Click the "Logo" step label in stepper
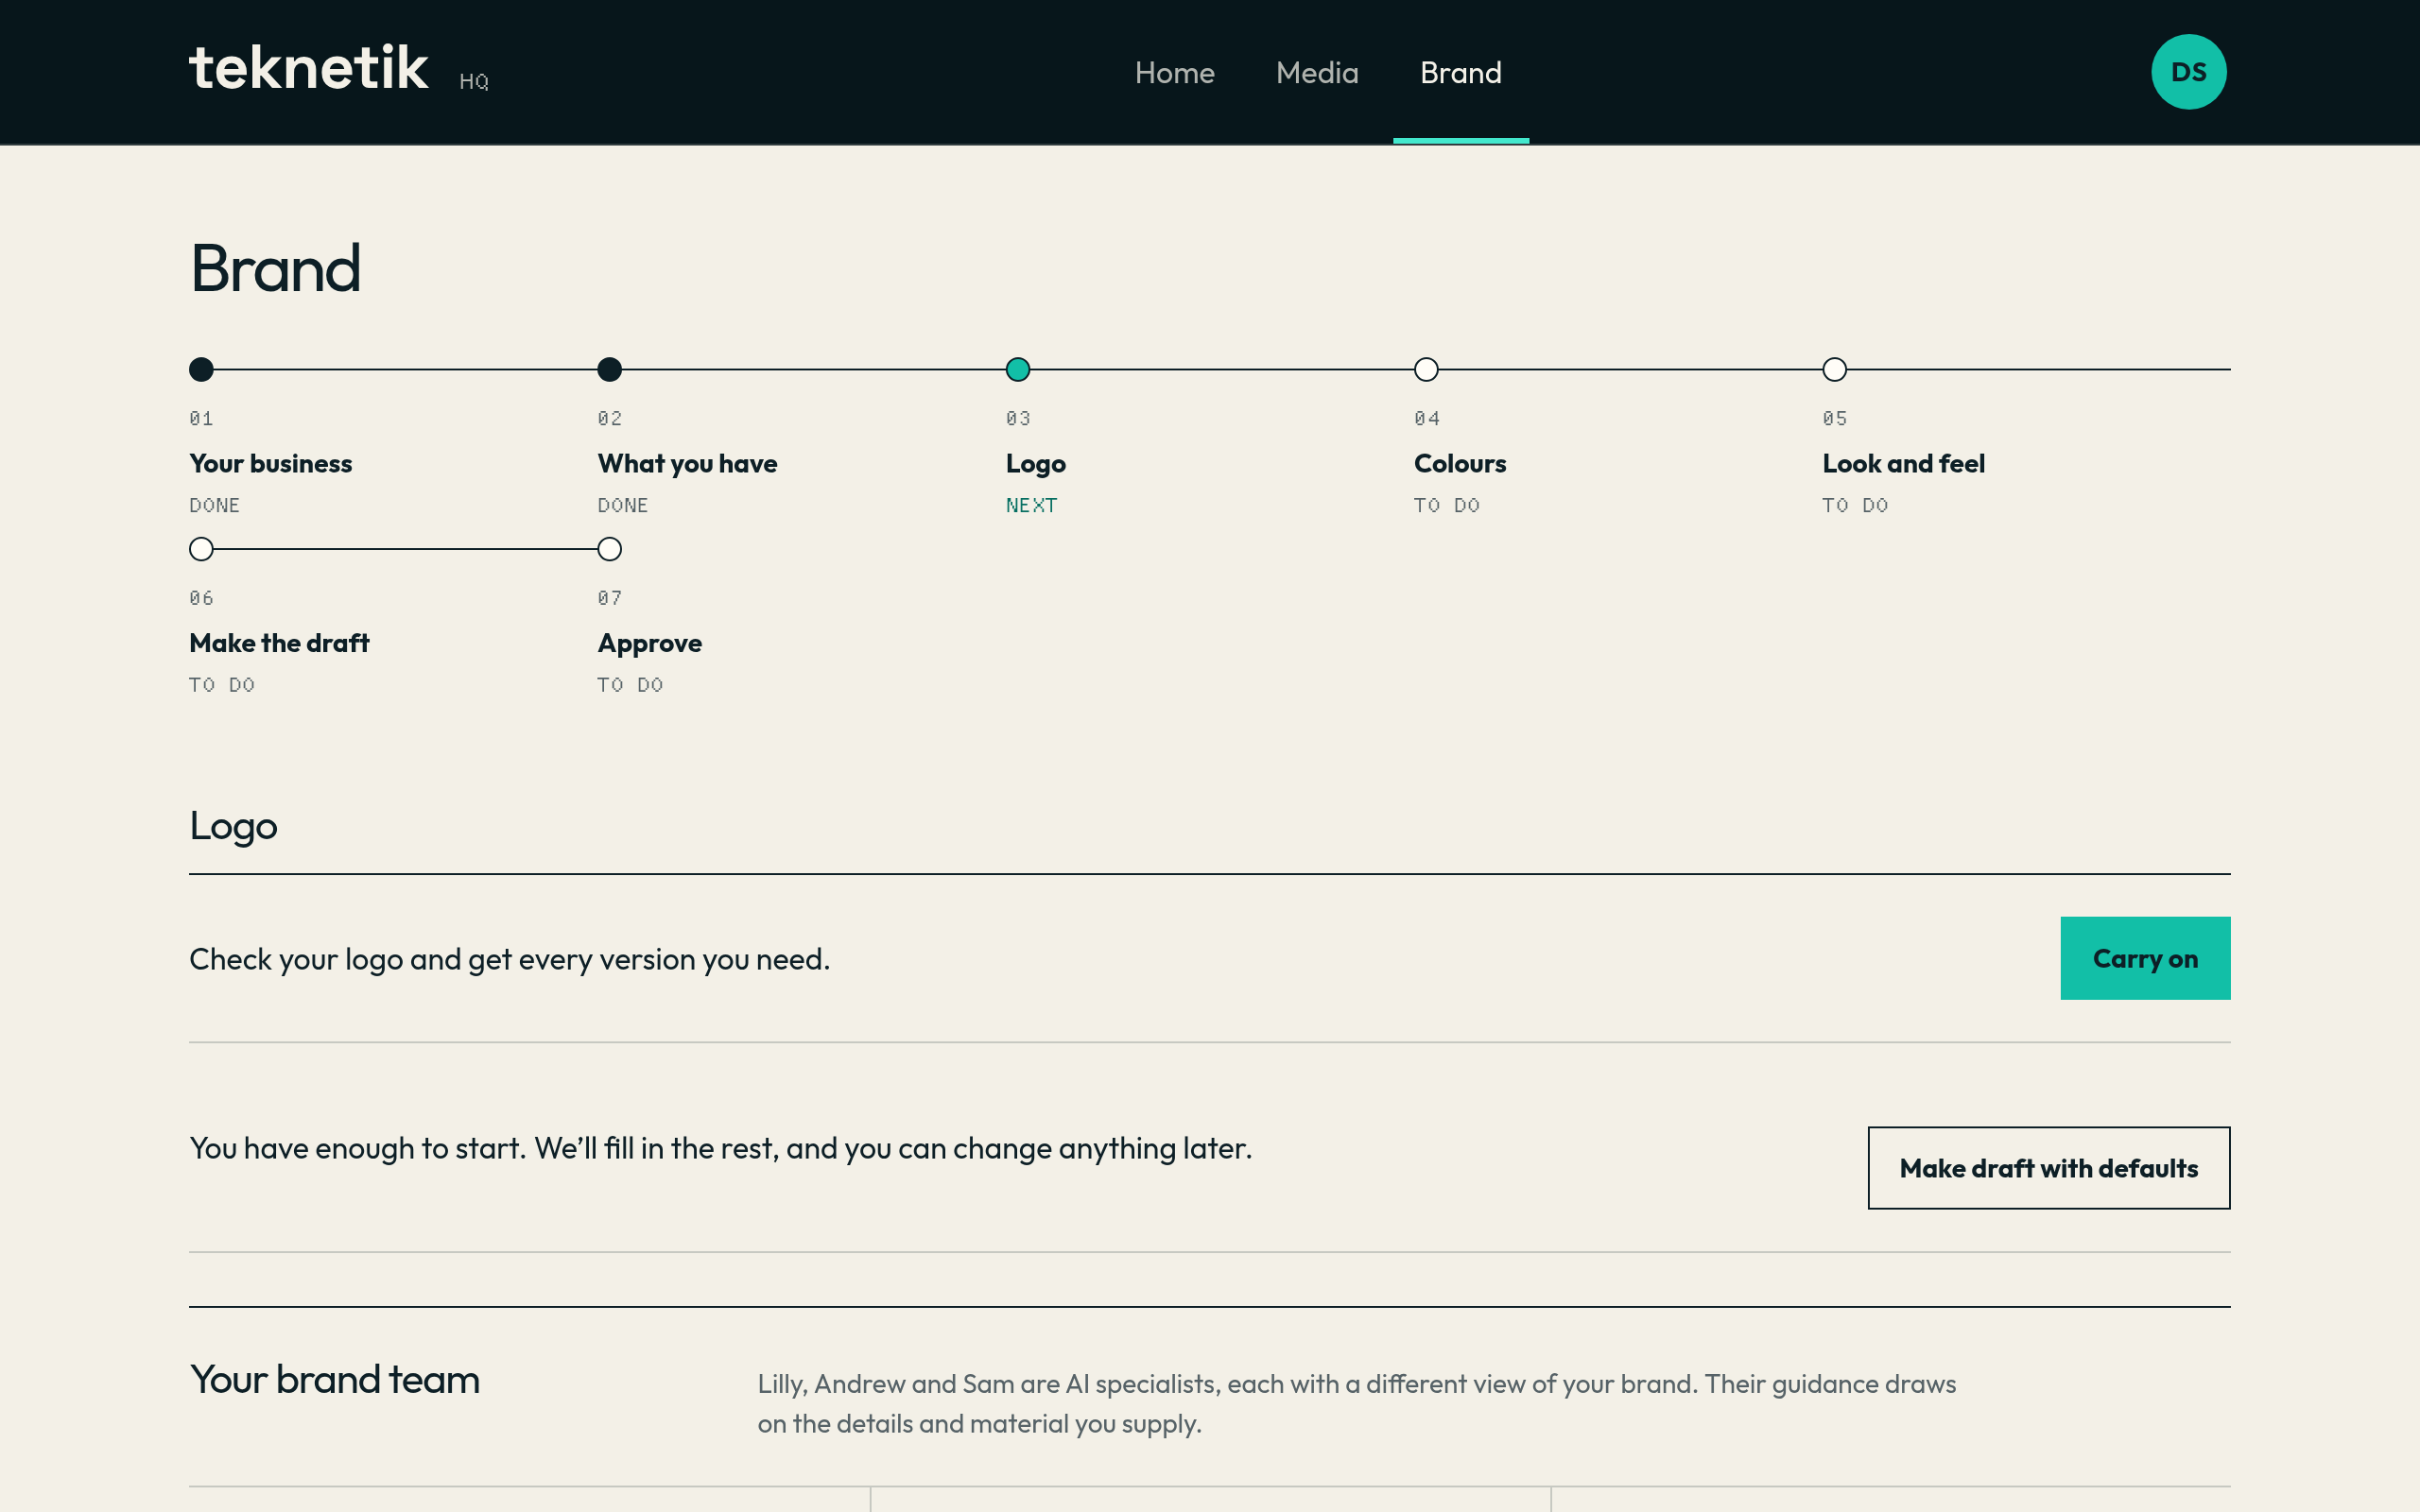This screenshot has width=2420, height=1512. click(x=1035, y=464)
